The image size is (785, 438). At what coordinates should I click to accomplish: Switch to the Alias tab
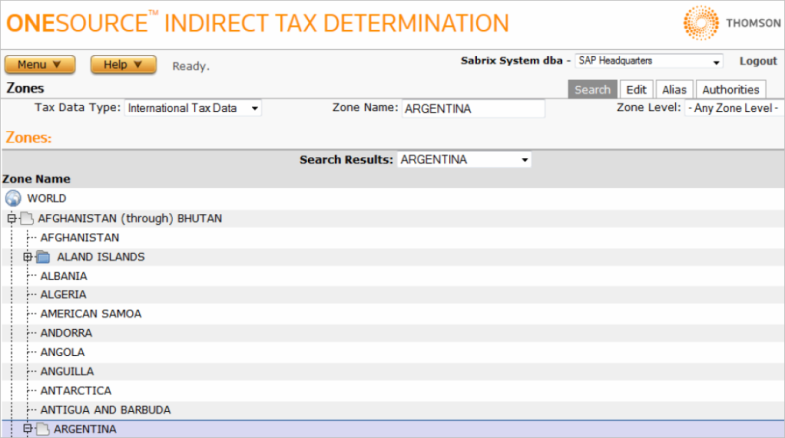coord(674,90)
